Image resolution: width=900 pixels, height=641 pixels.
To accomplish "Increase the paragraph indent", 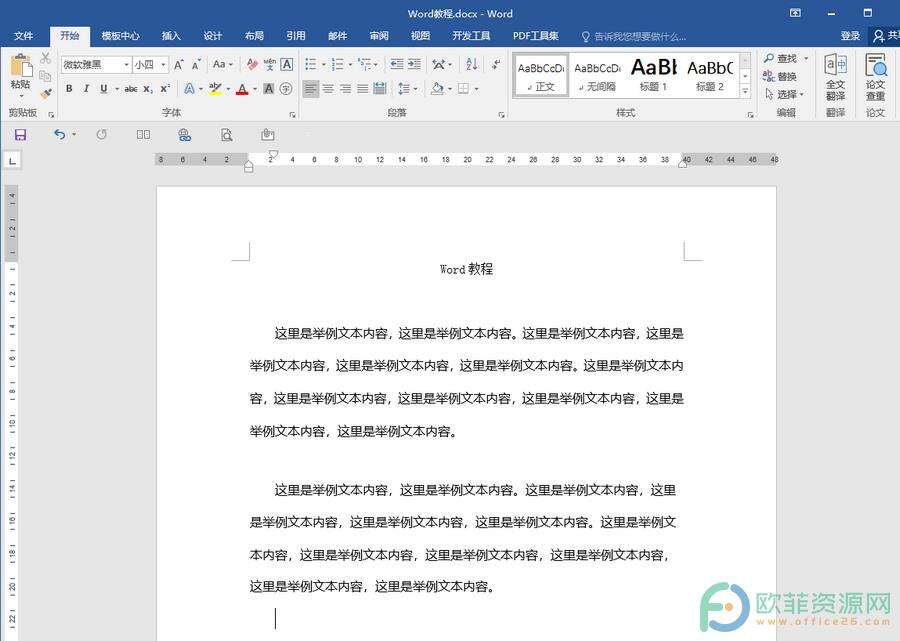I will point(414,64).
